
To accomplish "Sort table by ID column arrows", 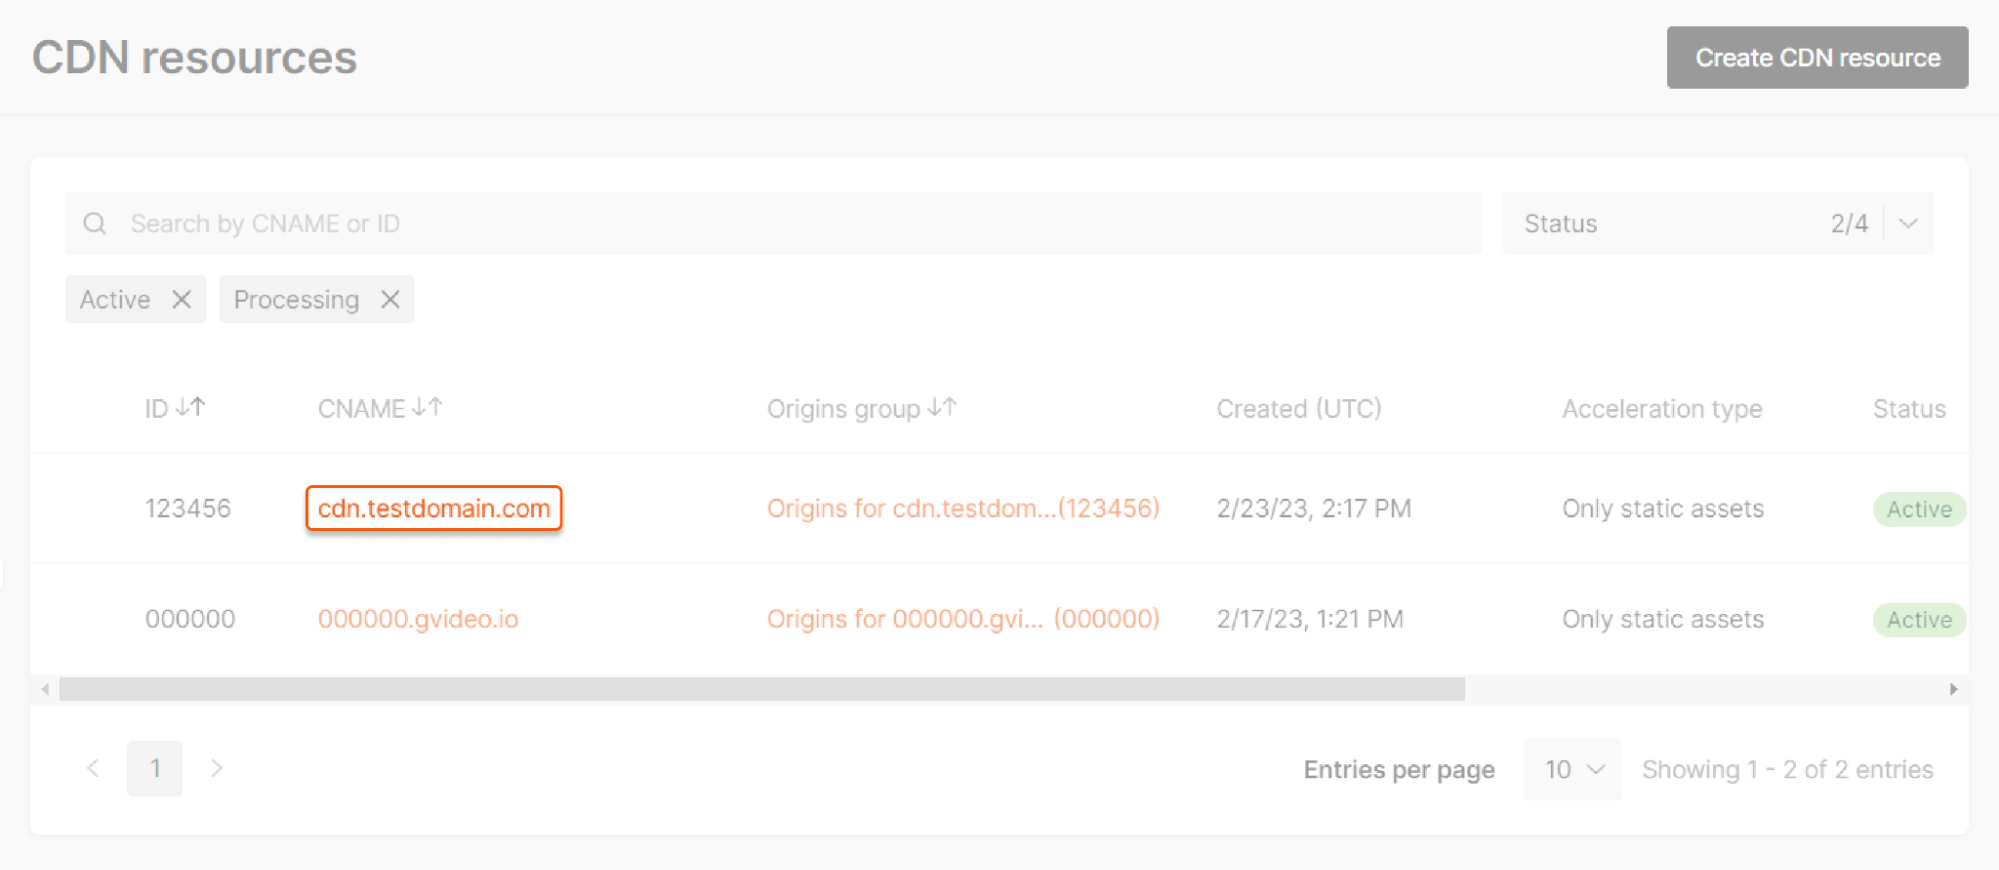I will [x=190, y=407].
